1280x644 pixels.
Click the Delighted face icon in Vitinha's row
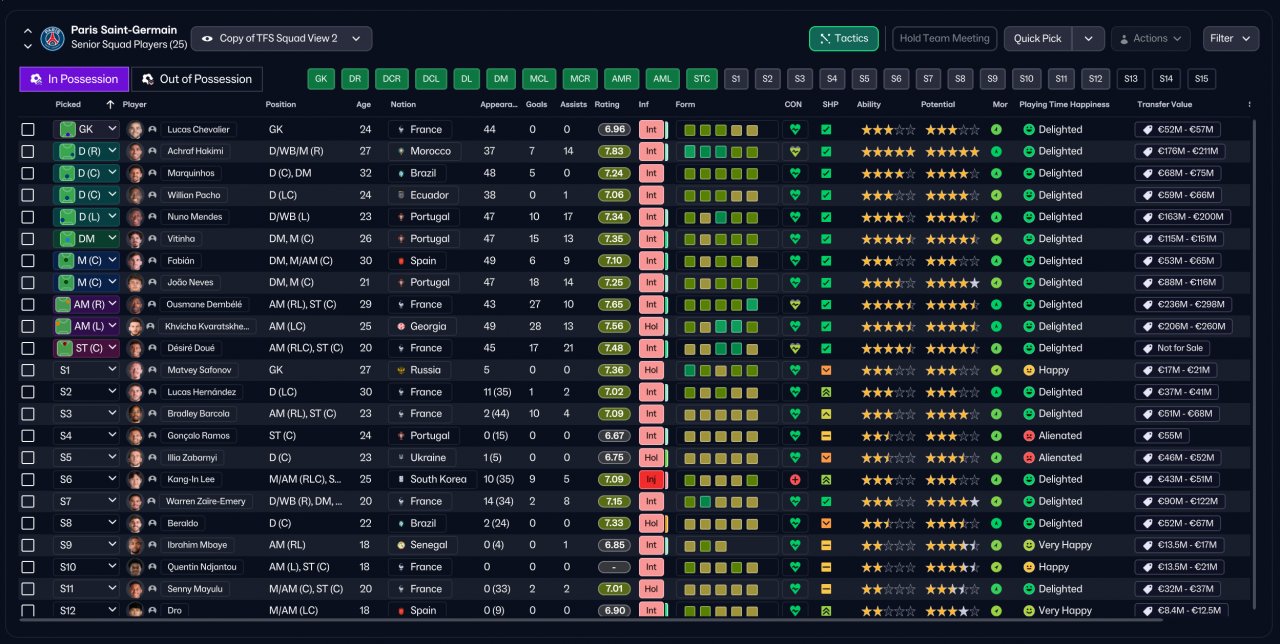pos(1028,239)
